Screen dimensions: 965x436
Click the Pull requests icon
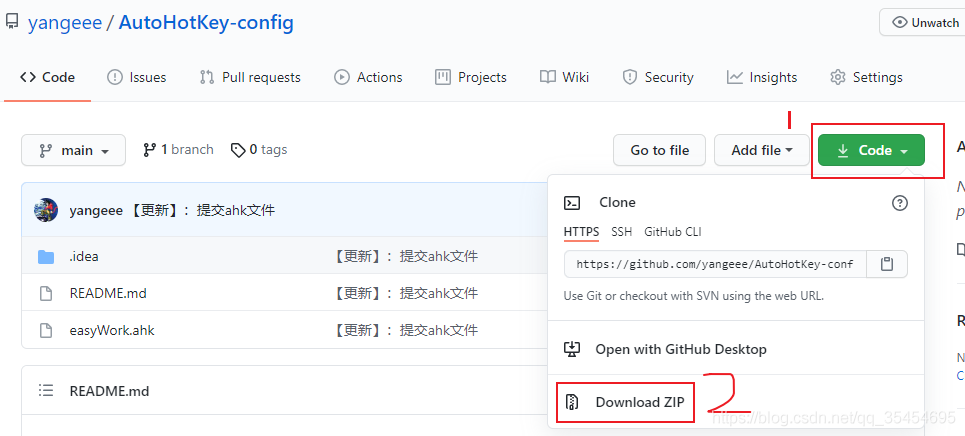click(x=207, y=78)
